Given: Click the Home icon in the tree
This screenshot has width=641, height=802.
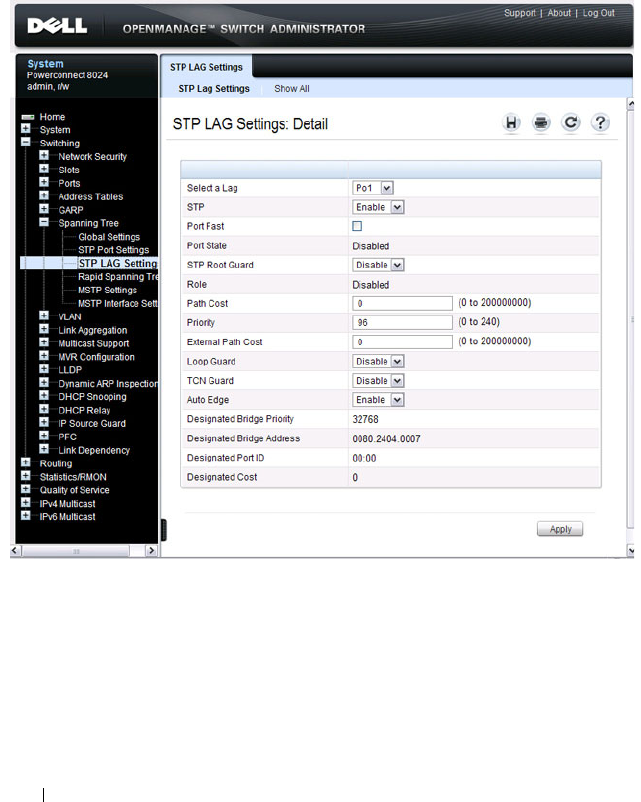Looking at the screenshot, I should 28,117.
